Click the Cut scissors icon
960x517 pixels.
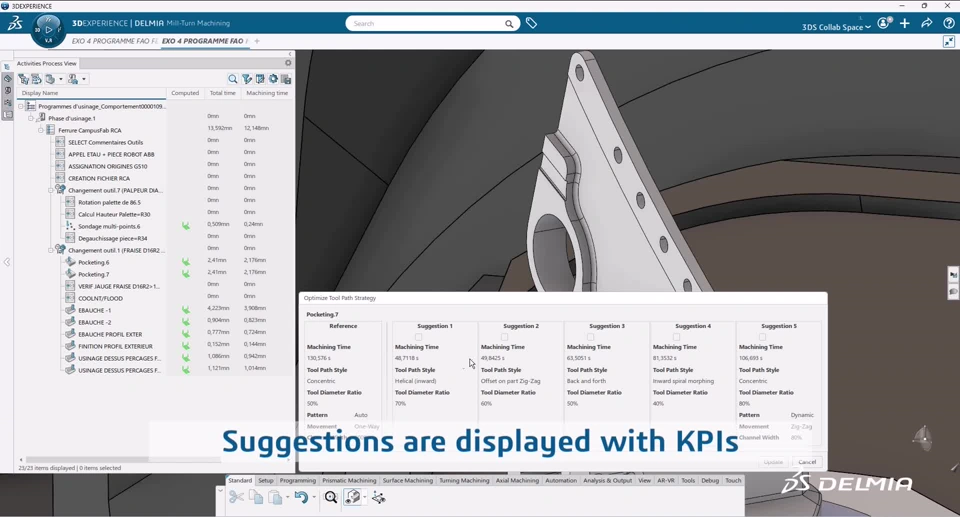tap(236, 497)
